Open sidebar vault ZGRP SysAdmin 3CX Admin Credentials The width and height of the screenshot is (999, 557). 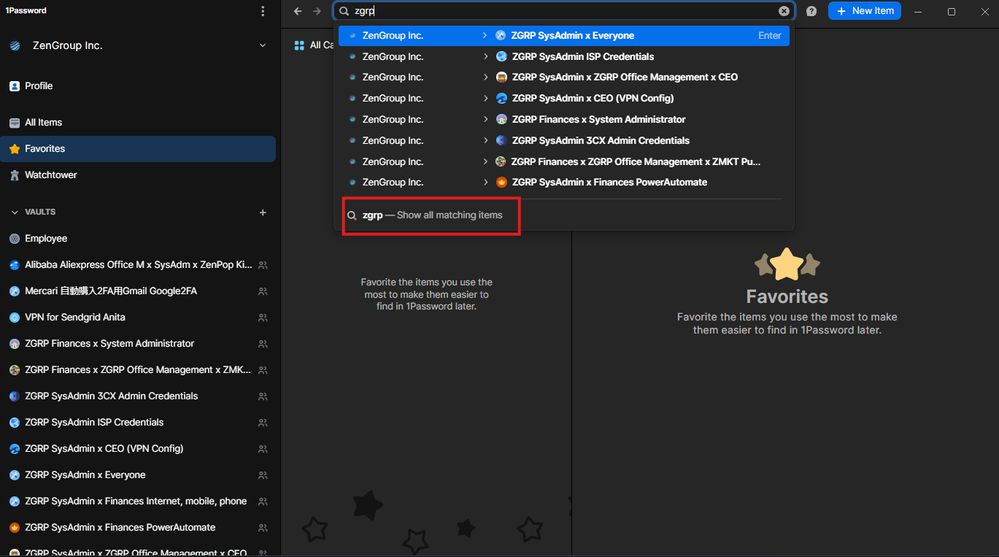point(138,396)
